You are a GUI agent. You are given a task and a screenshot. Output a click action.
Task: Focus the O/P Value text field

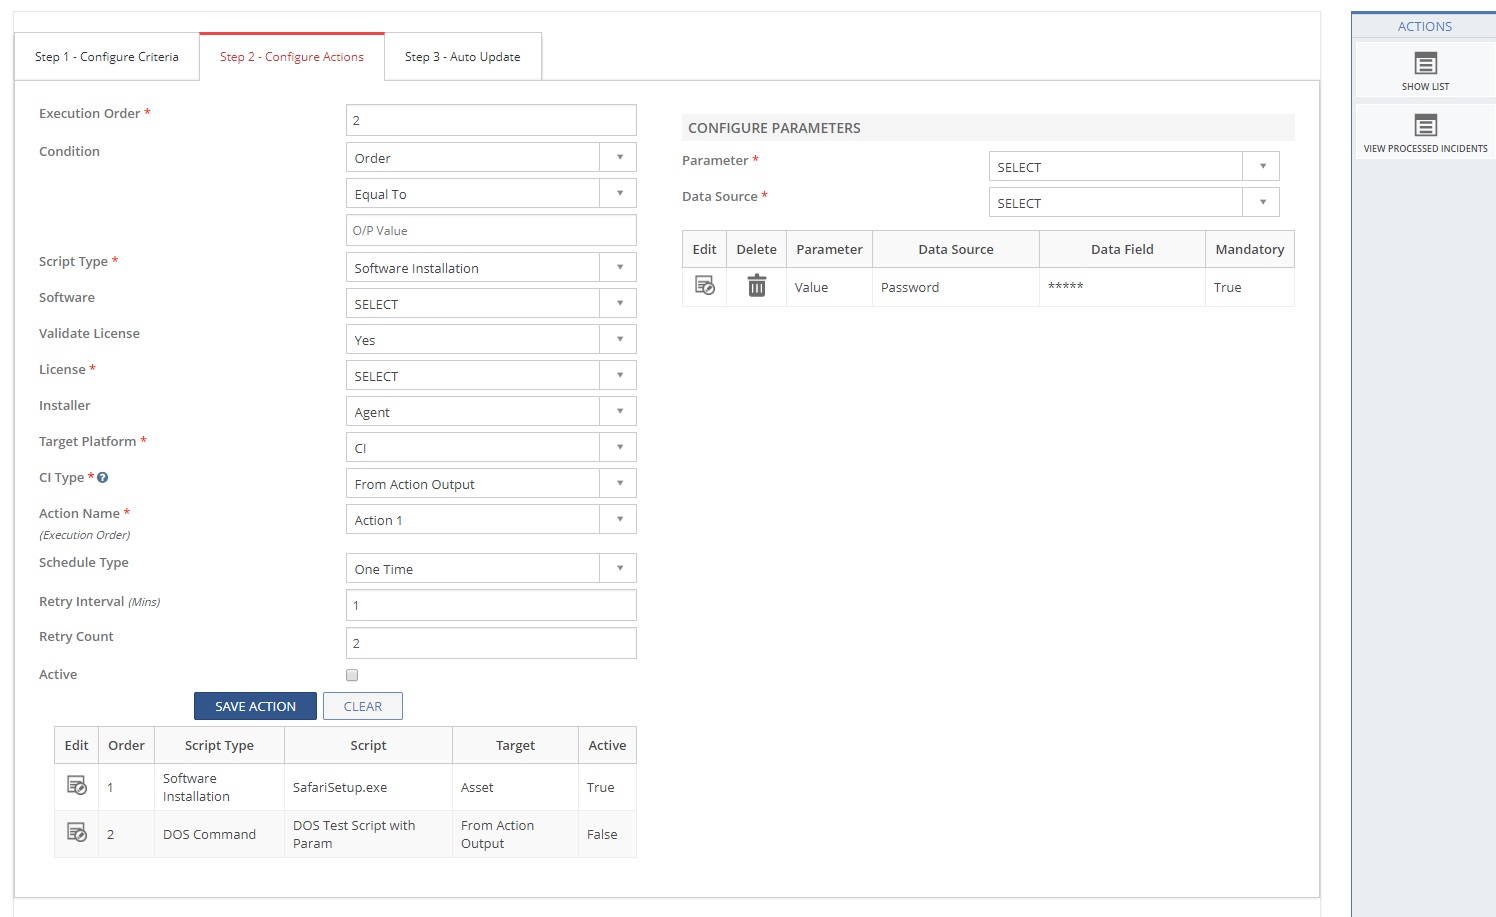tap(490, 230)
